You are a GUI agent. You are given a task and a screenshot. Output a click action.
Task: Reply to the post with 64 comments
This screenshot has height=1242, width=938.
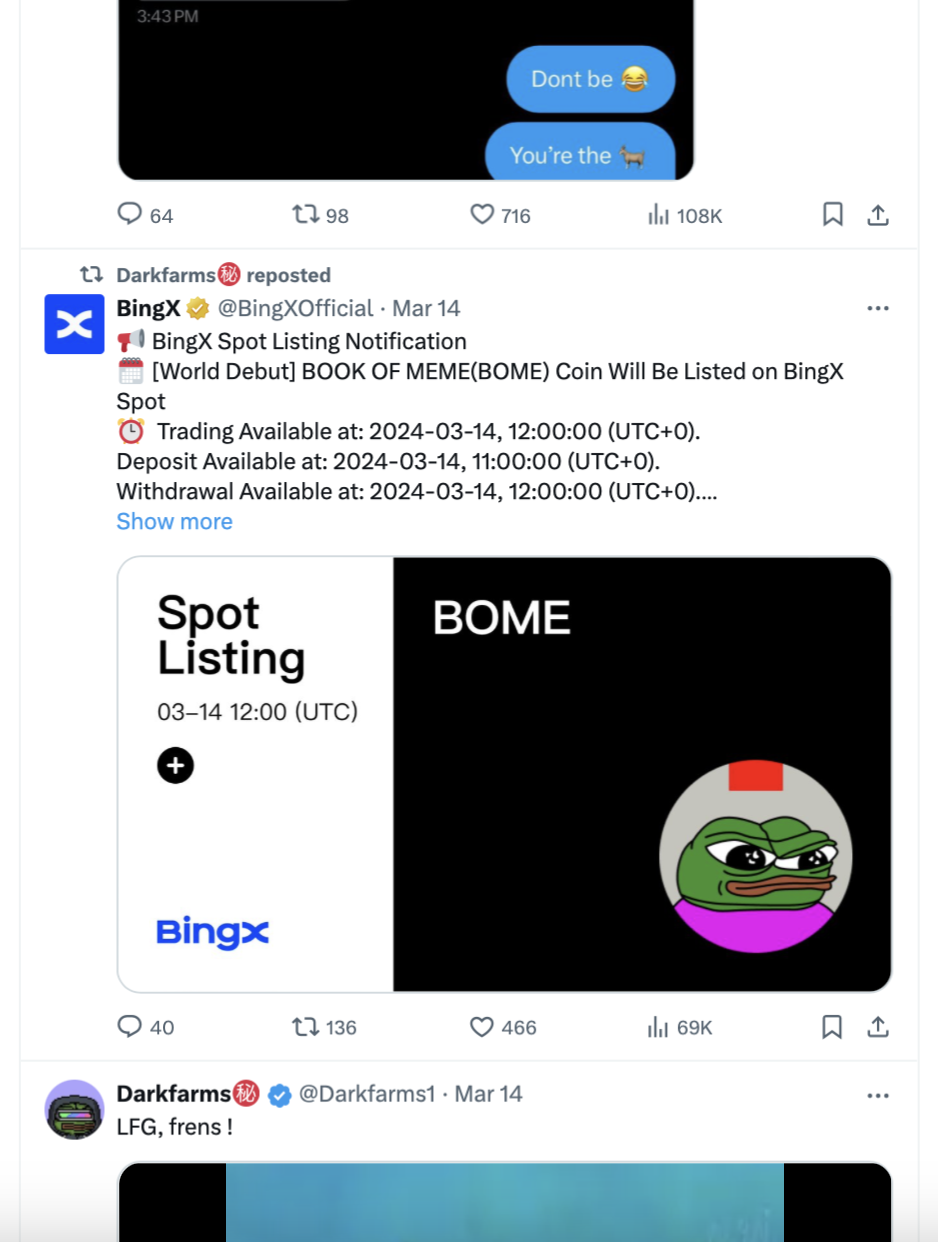pos(131,214)
